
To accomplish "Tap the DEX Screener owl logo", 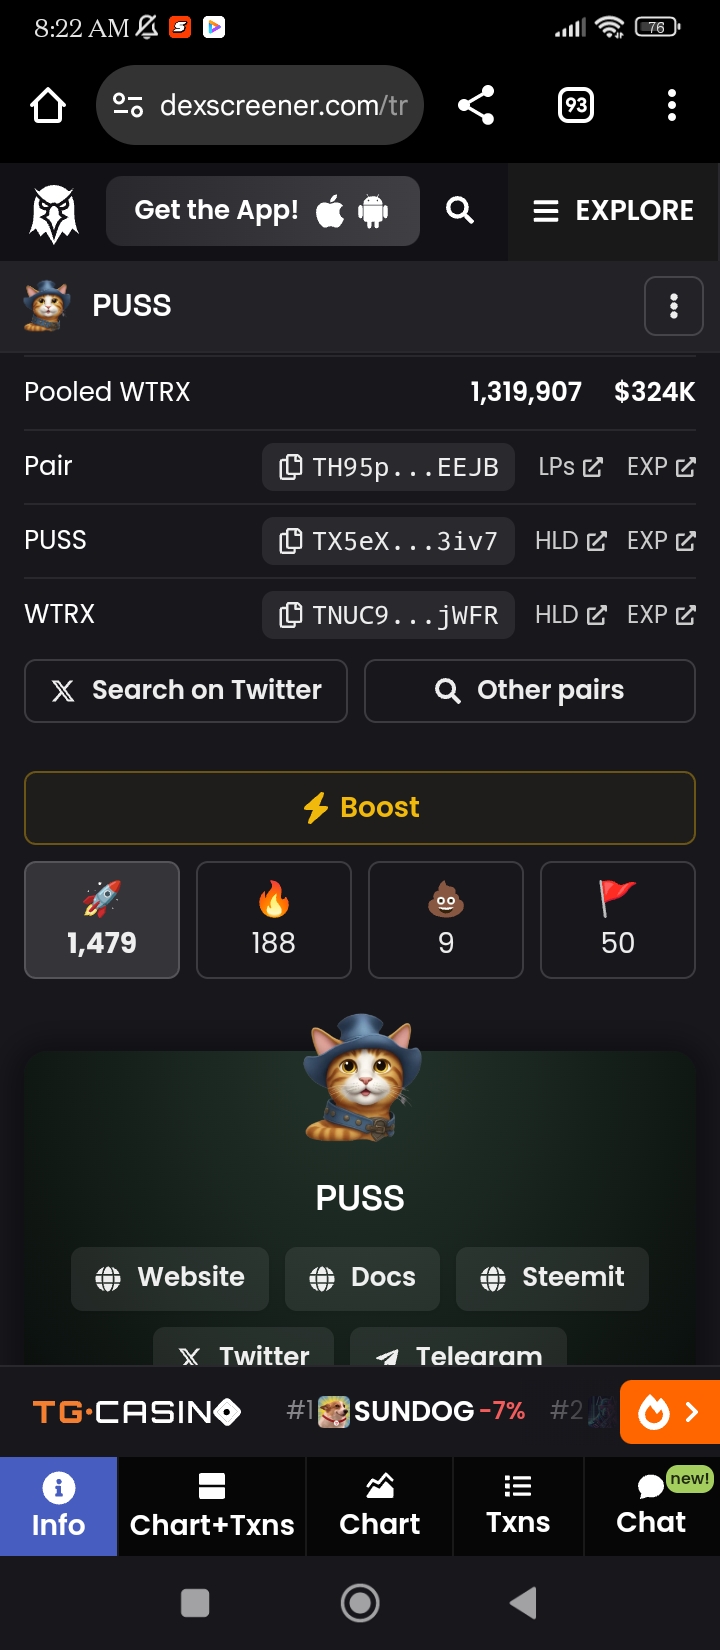I will click(54, 213).
